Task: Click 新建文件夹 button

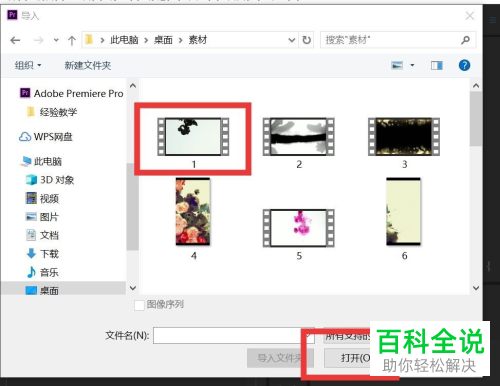Action: (88, 65)
